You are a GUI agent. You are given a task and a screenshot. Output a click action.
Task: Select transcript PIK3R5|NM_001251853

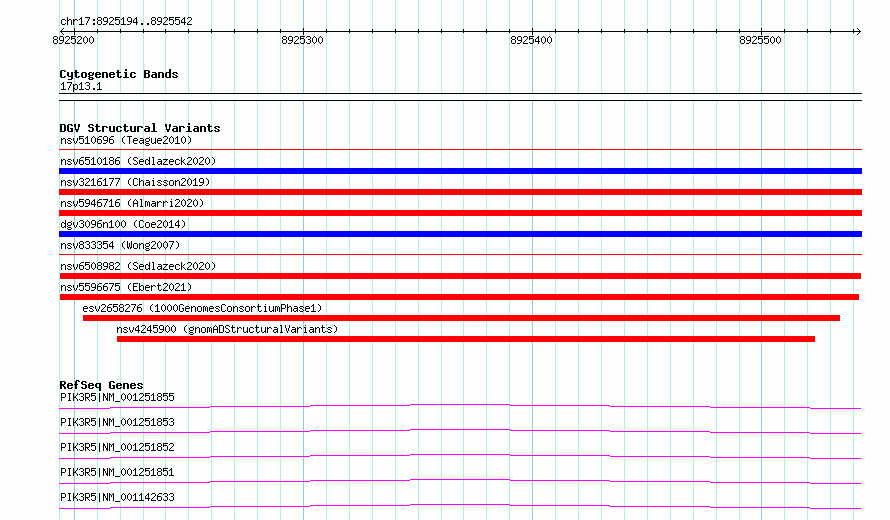[117, 422]
